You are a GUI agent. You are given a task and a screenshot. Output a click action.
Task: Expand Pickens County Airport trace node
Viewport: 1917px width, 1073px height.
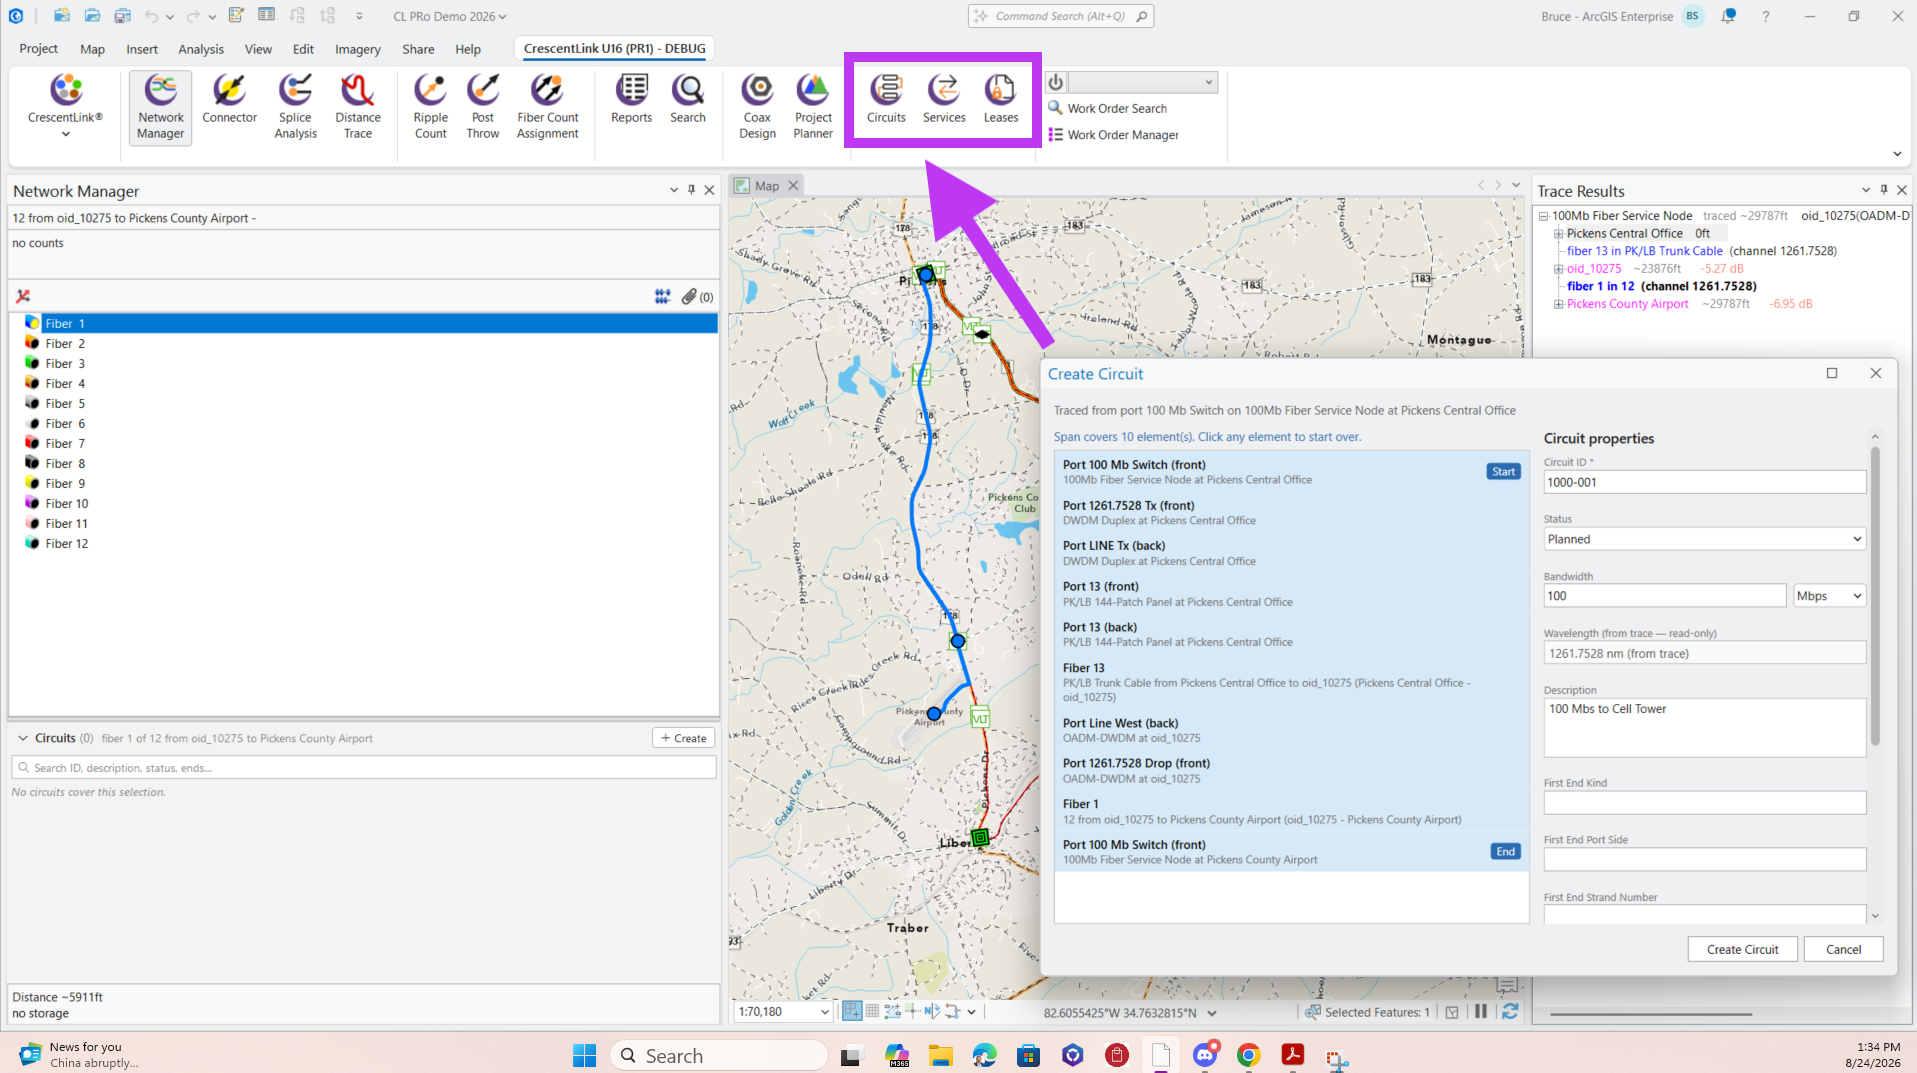(1558, 304)
